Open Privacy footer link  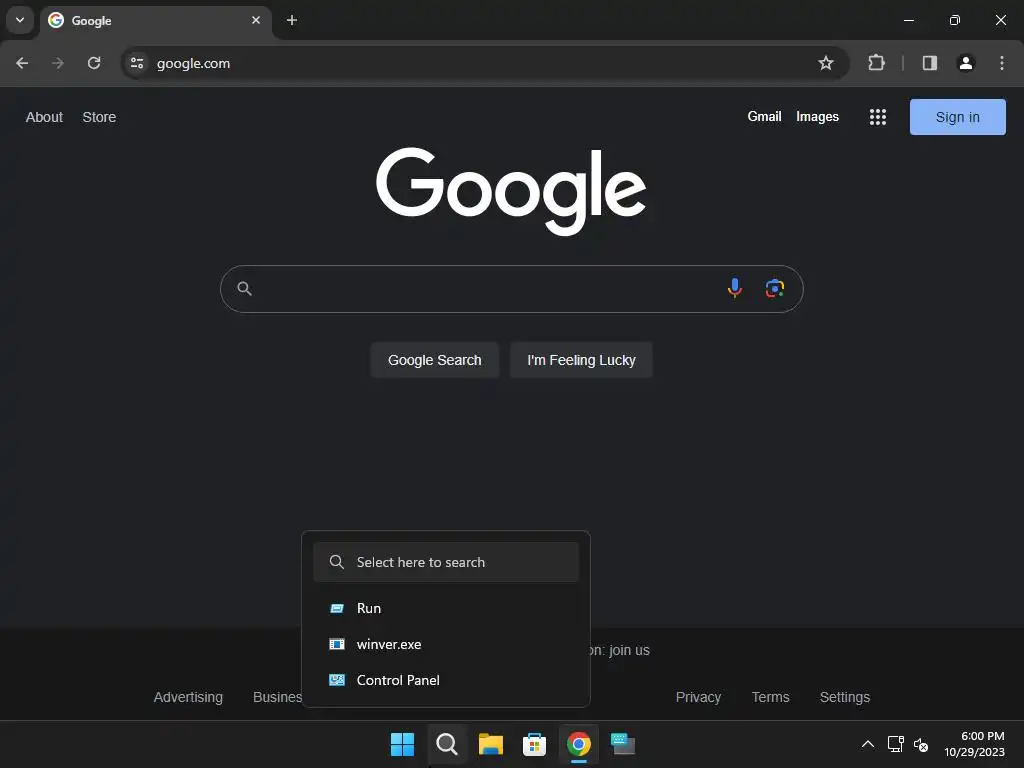[x=698, y=697]
